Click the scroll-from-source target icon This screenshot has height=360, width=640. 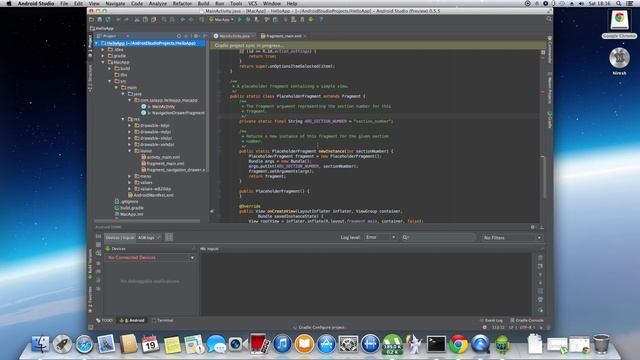pos(179,36)
